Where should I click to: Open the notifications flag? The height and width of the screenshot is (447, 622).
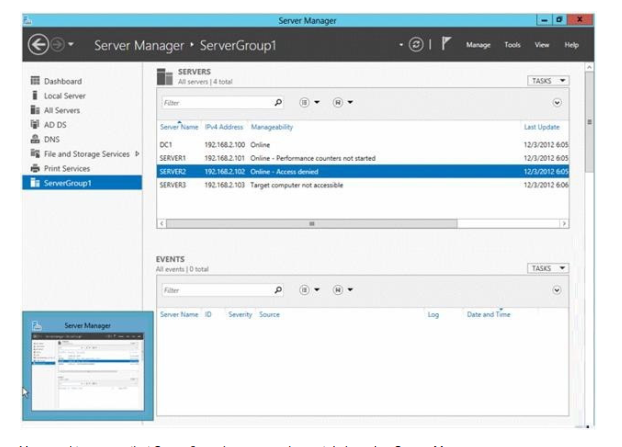point(446,44)
